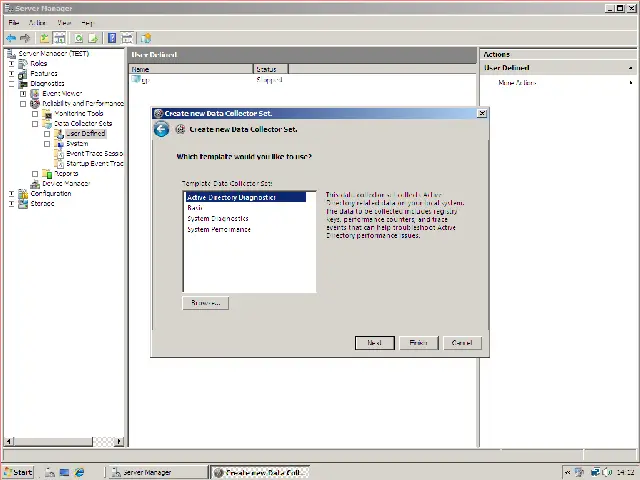
Task: Expand the Storage tree node
Action: [x=11, y=204]
